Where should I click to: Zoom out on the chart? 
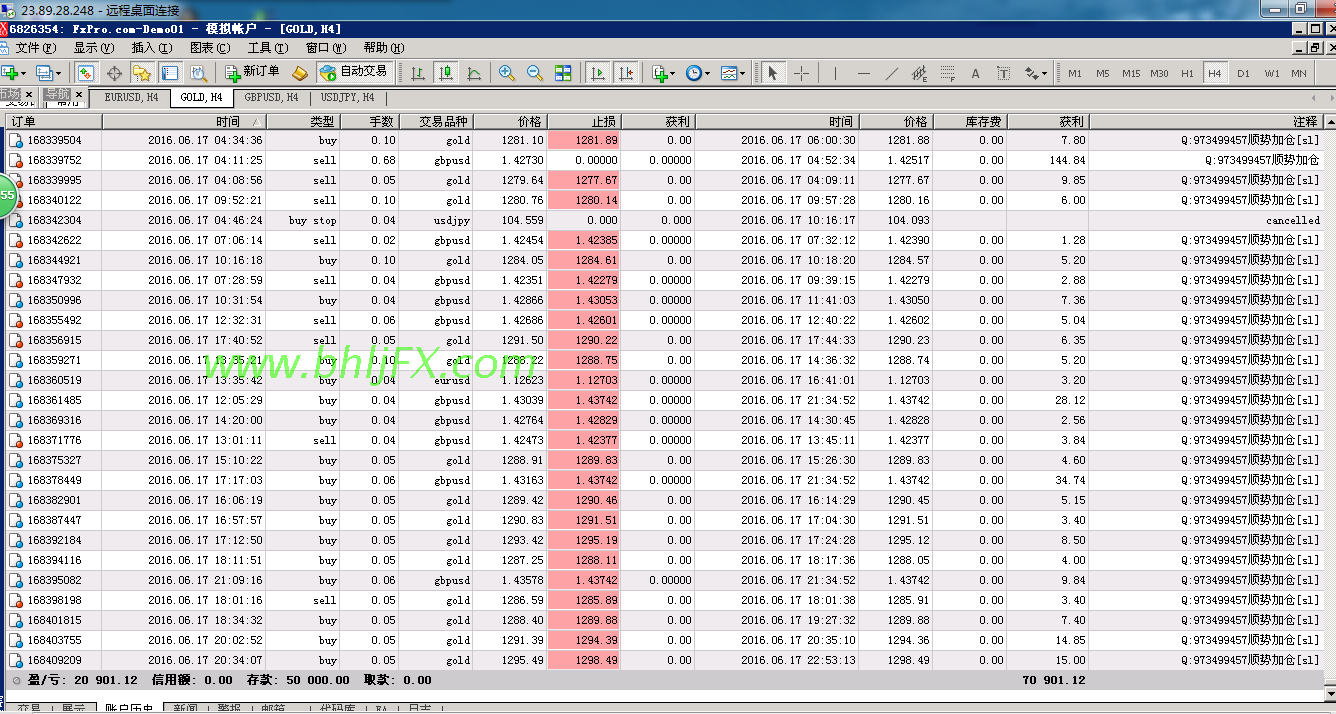point(535,73)
